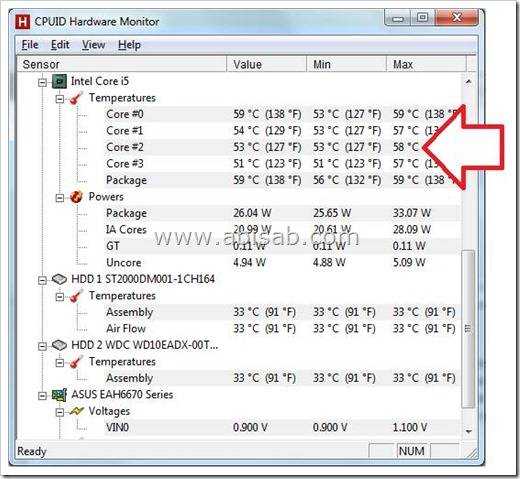
Task: Open the File menu
Action: (30, 45)
